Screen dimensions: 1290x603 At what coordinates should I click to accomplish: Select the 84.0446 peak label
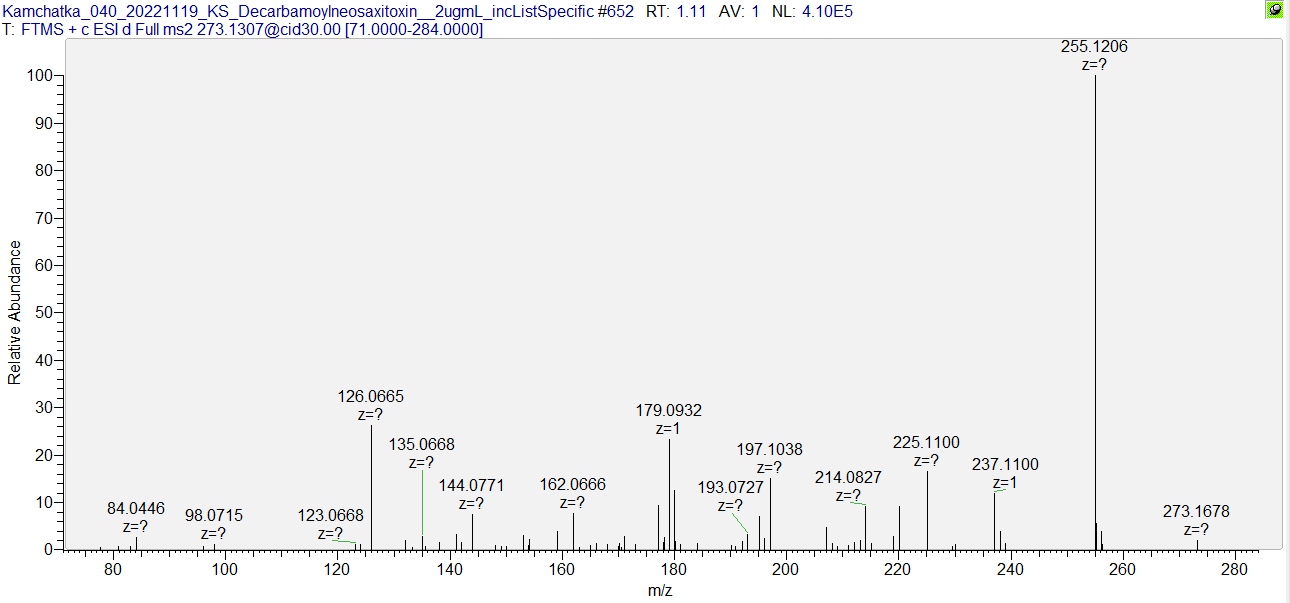coord(136,509)
